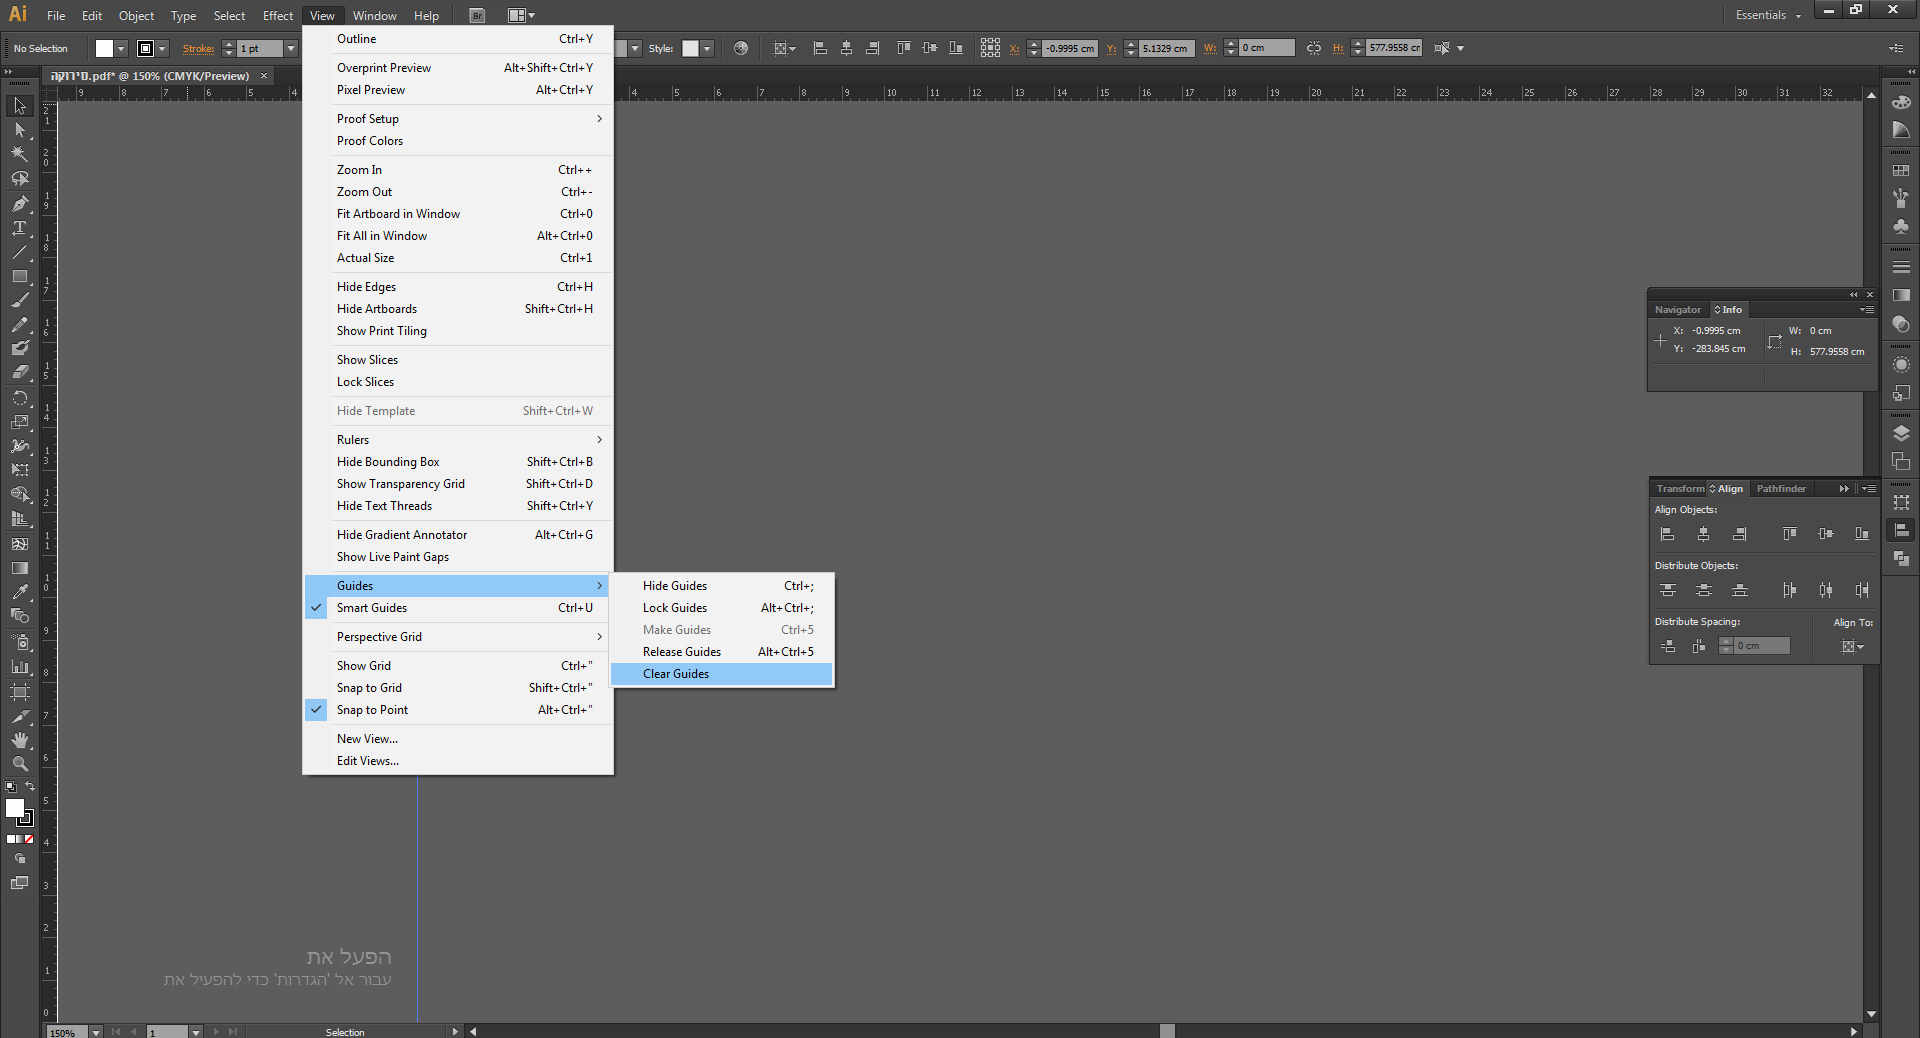The width and height of the screenshot is (1920, 1038).
Task: Select the Pen tool
Action: pos(20,203)
